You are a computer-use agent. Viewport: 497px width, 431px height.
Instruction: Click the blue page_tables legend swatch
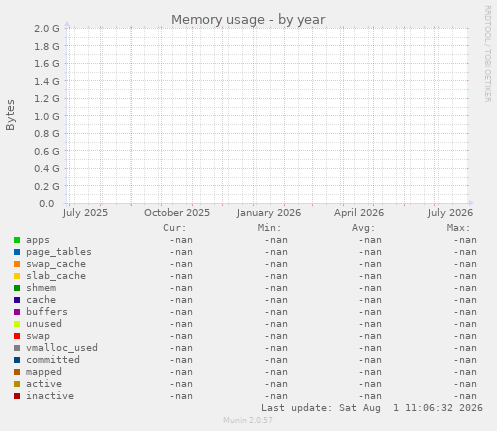click(17, 252)
